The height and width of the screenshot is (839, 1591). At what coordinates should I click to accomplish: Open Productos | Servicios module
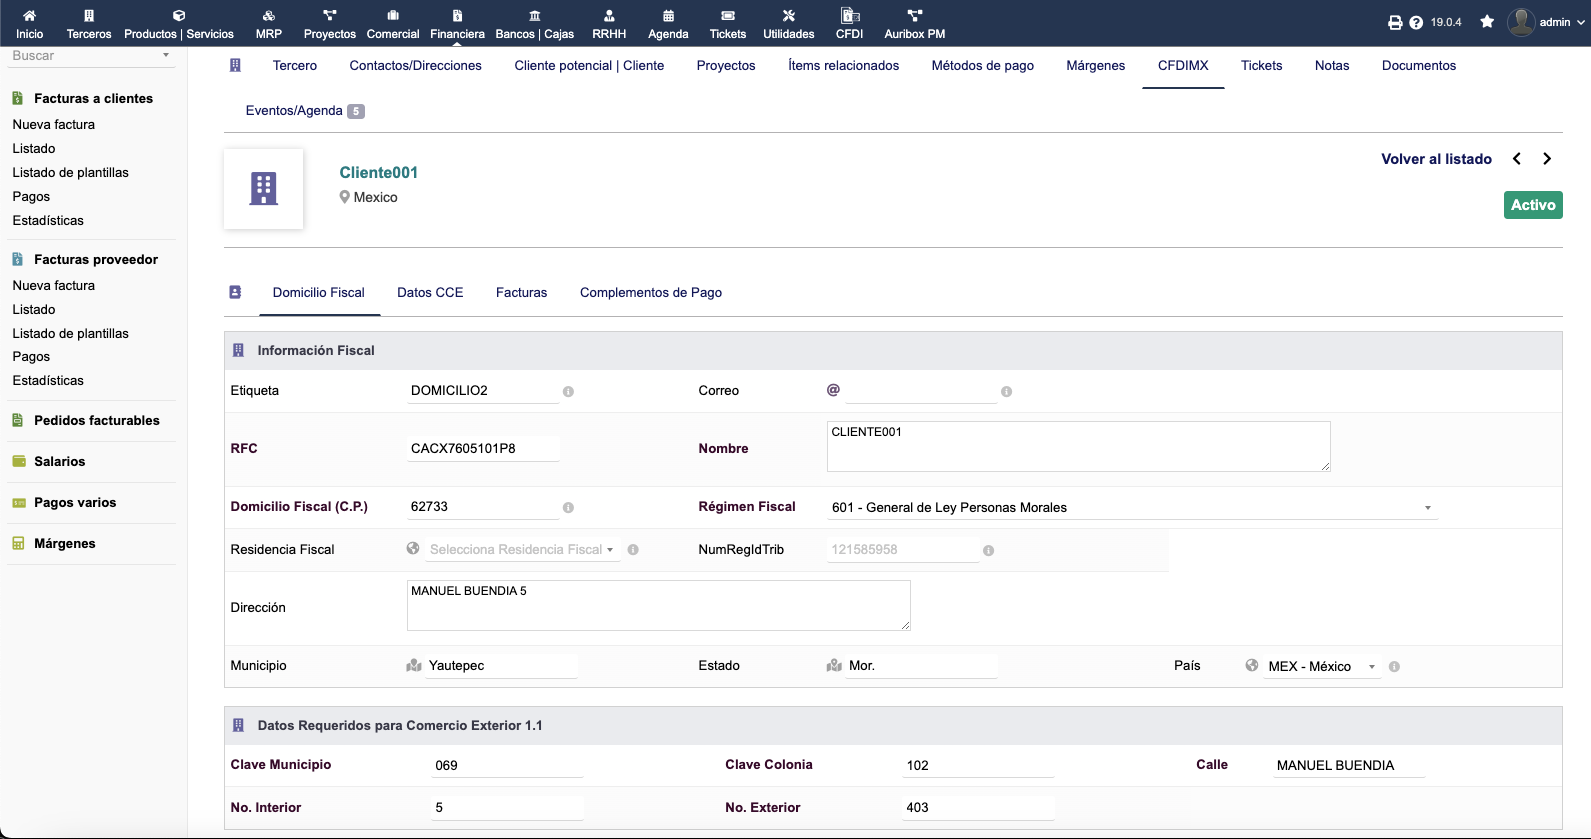point(179,24)
